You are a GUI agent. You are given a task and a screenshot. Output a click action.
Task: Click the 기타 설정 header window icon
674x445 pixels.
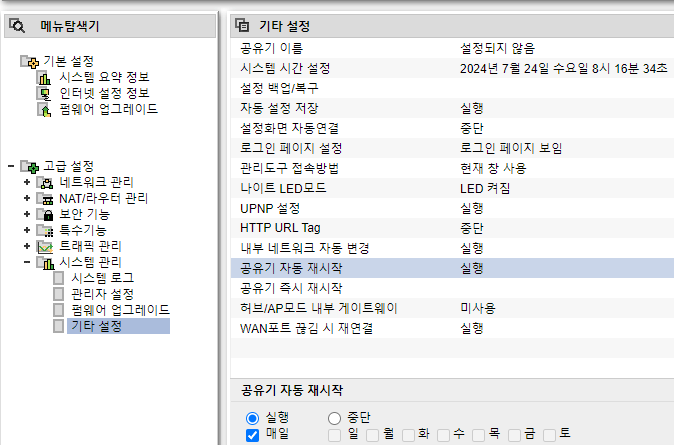click(x=242, y=25)
